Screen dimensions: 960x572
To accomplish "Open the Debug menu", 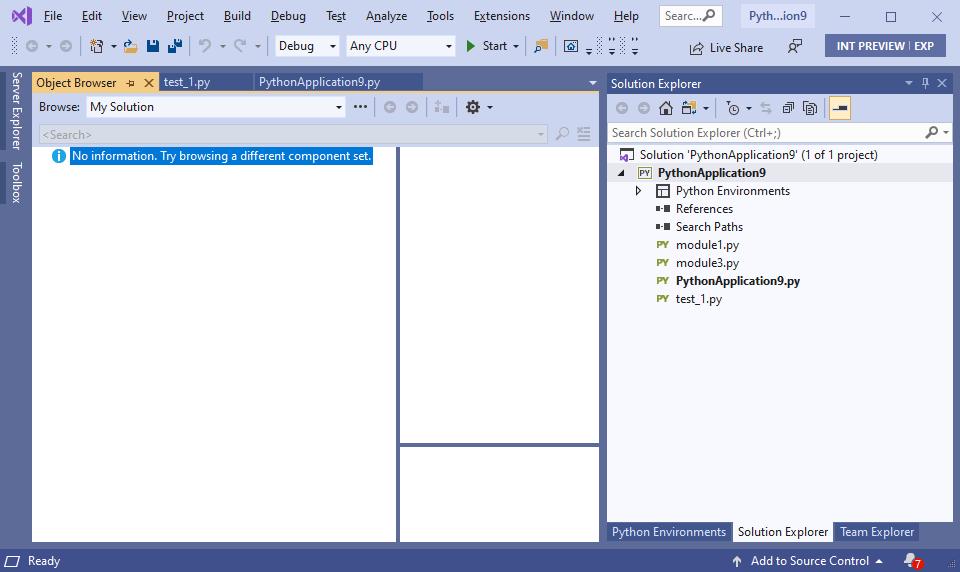I will pyautogui.click(x=288, y=16).
